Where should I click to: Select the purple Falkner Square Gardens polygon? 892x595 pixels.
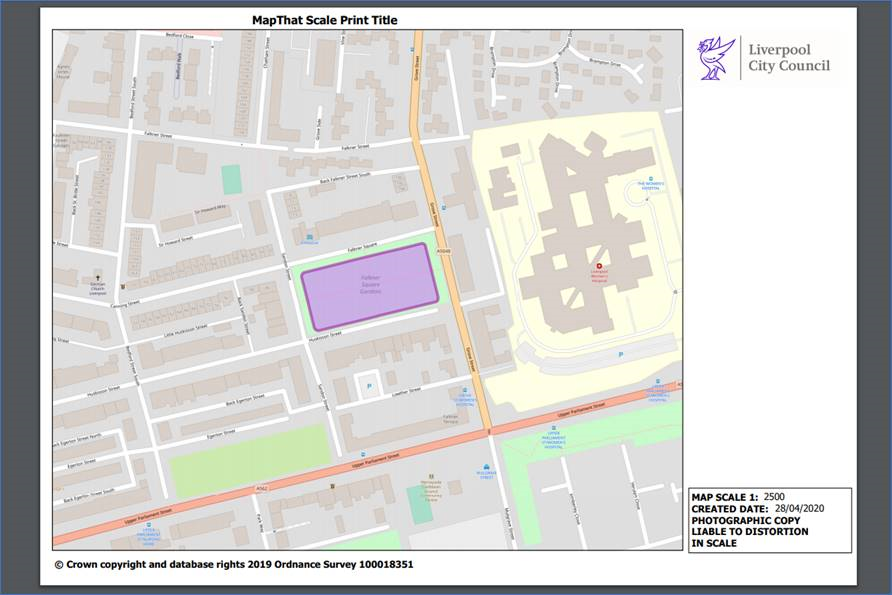[370, 287]
